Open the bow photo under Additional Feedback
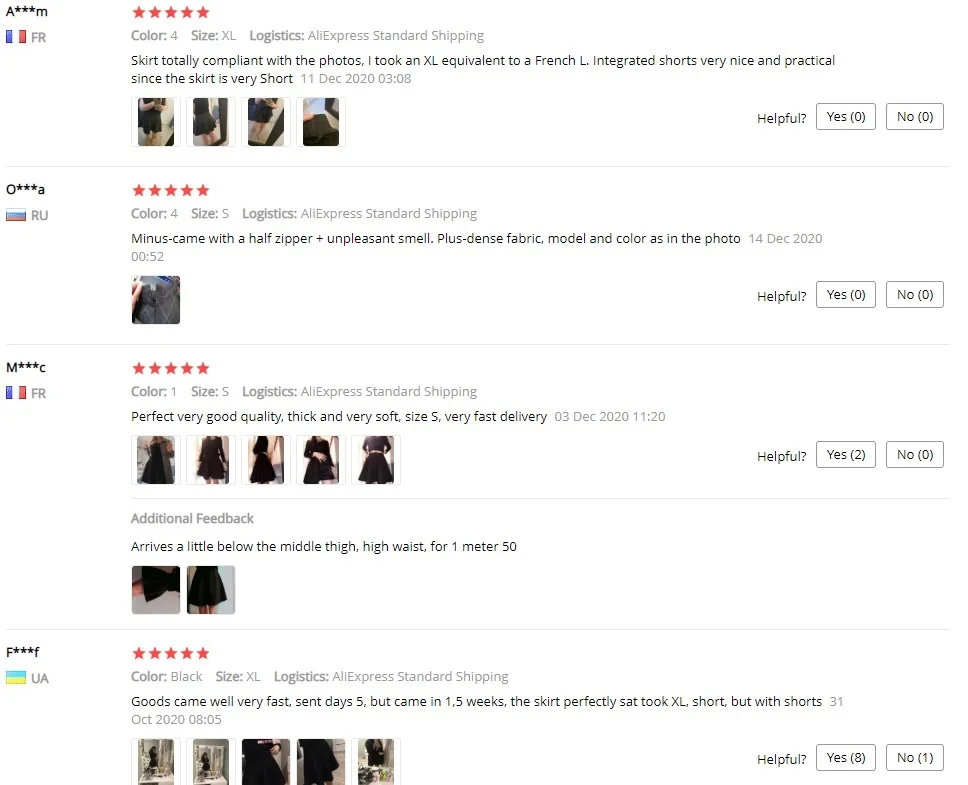The height and width of the screenshot is (785, 968). pyautogui.click(x=156, y=590)
